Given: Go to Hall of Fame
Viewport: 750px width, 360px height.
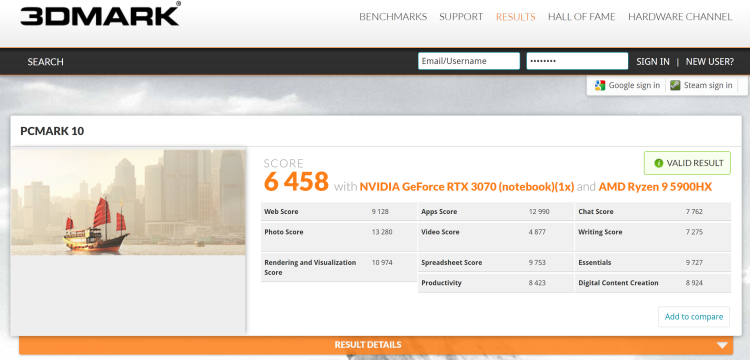Looking at the screenshot, I should 582,17.
